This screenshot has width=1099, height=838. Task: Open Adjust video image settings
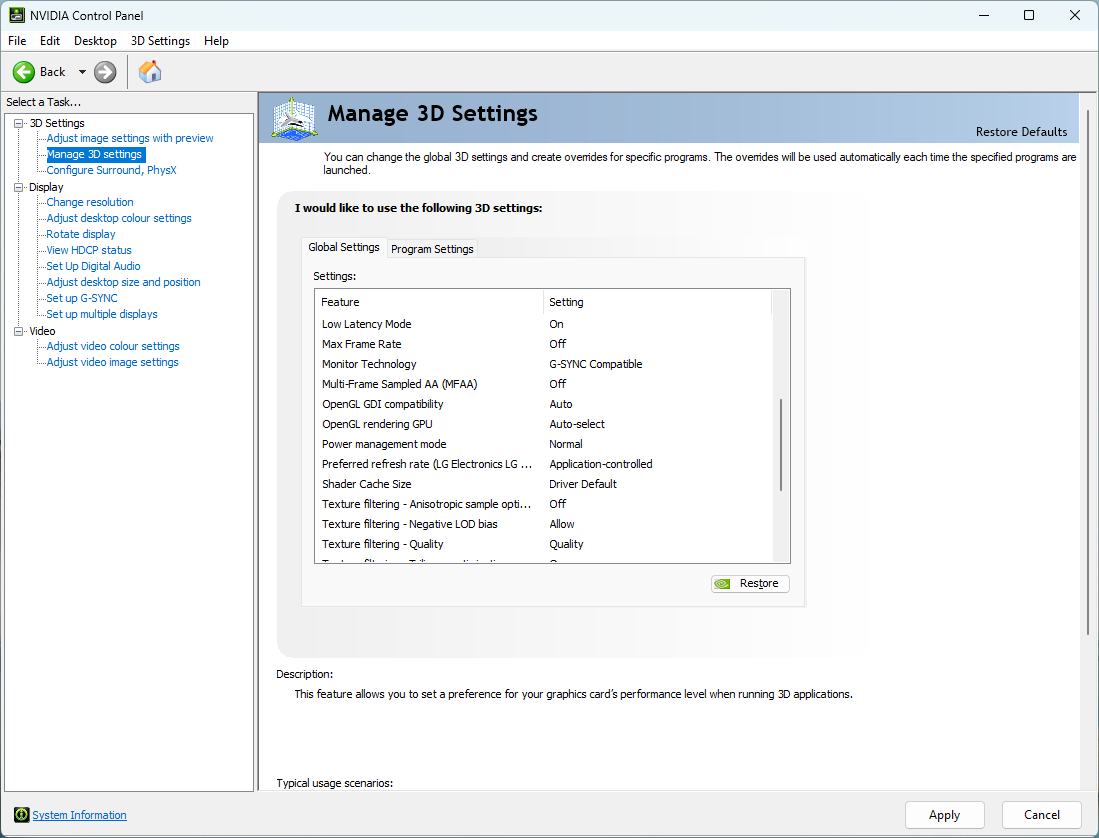click(112, 362)
